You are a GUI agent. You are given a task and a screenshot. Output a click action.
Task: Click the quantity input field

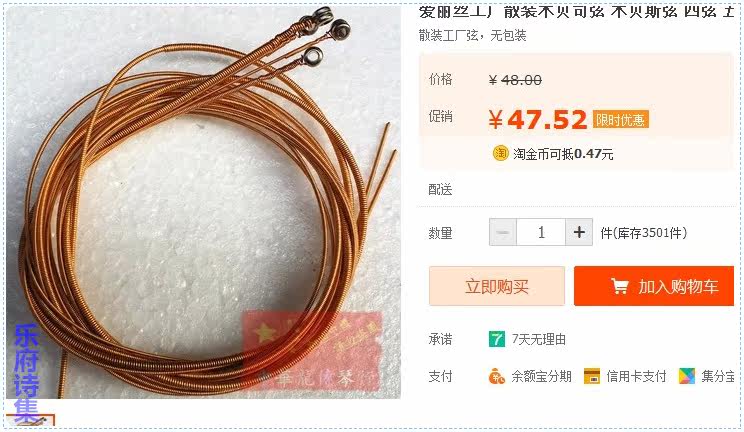coord(541,232)
